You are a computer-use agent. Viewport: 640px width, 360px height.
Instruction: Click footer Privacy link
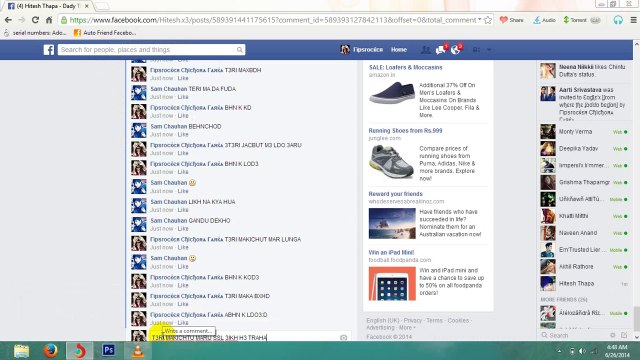(x=413, y=320)
